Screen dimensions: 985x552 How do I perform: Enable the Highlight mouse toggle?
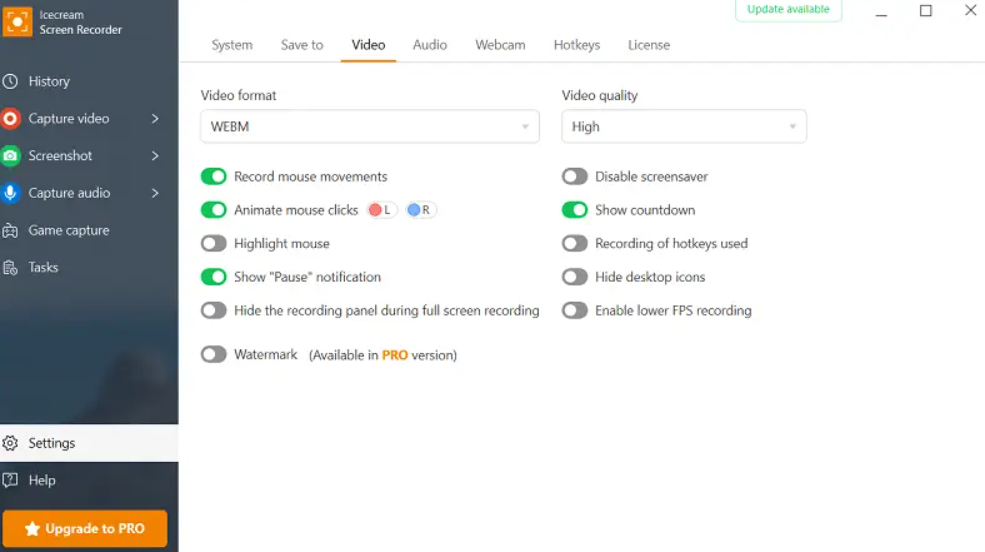214,244
